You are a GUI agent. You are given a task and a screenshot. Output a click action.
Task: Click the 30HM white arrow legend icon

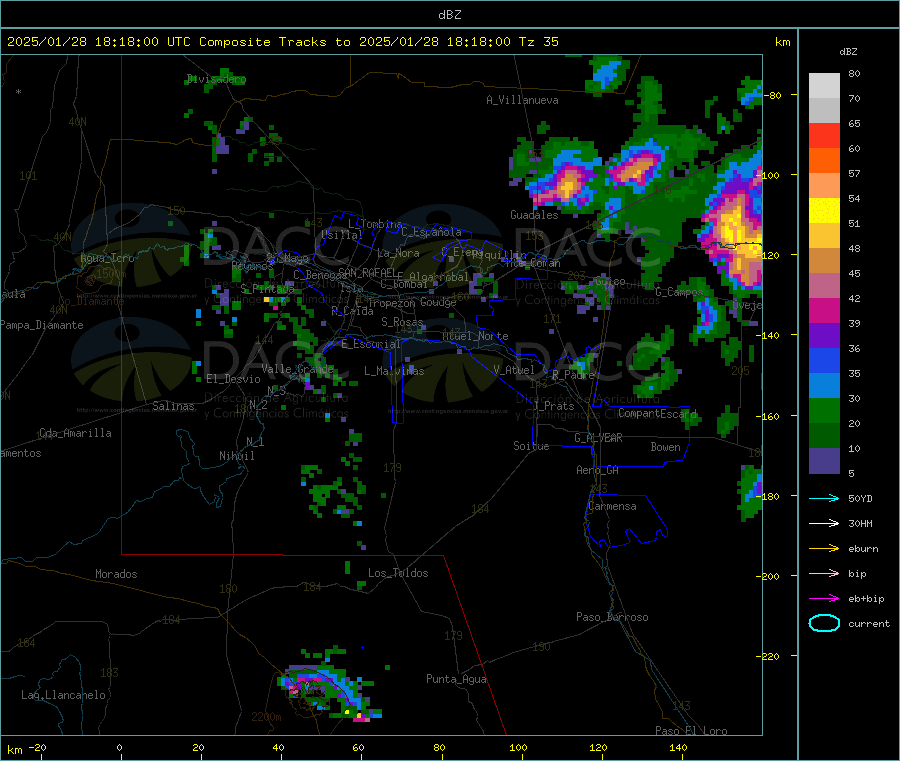click(824, 523)
